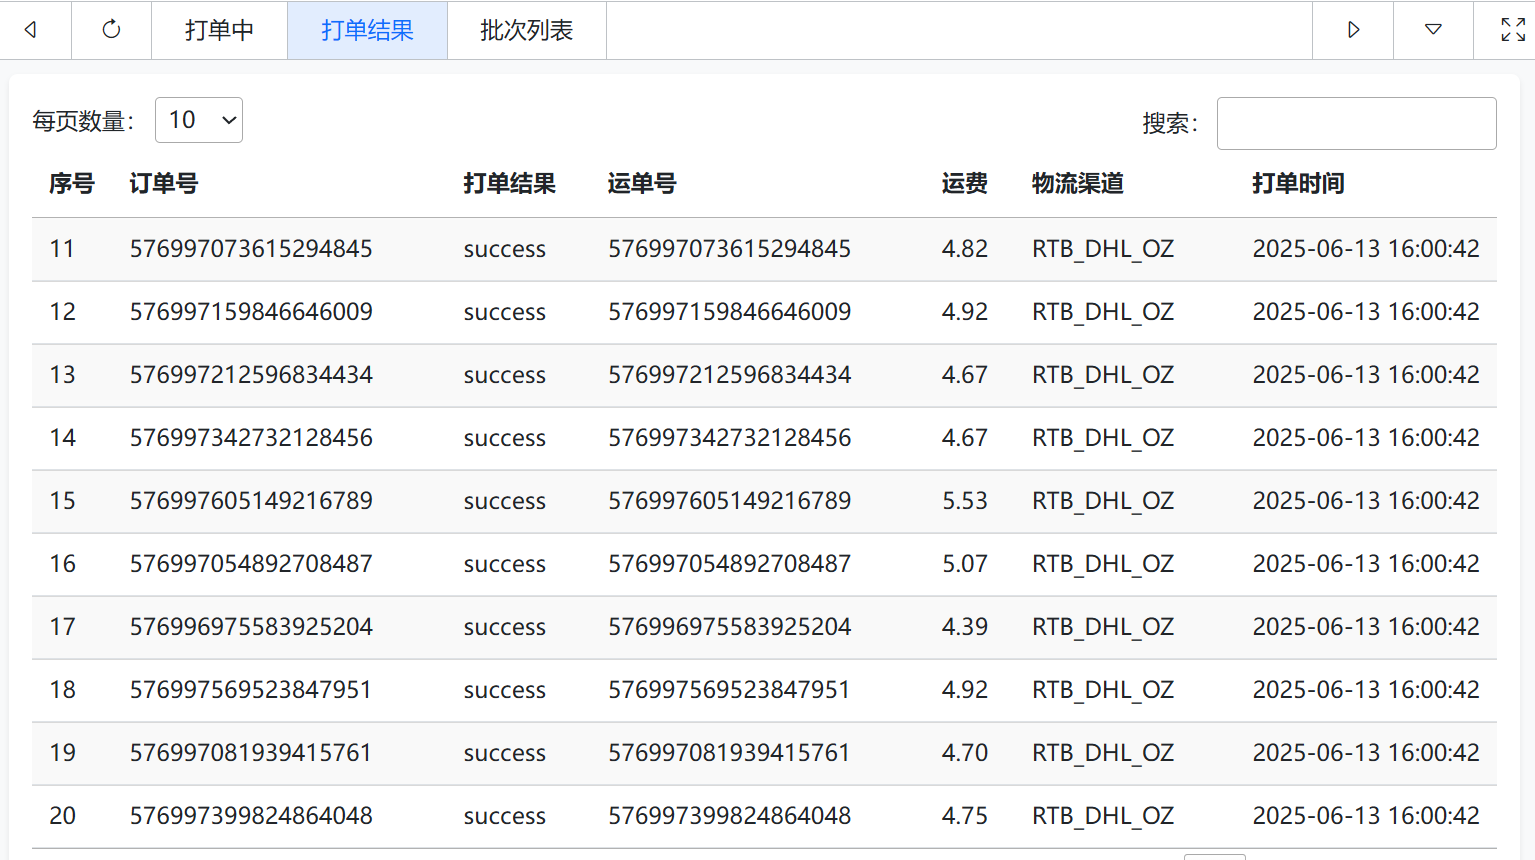Open the 每页数量 dropdown showing 10
This screenshot has height=860, width=1535.
tap(199, 120)
